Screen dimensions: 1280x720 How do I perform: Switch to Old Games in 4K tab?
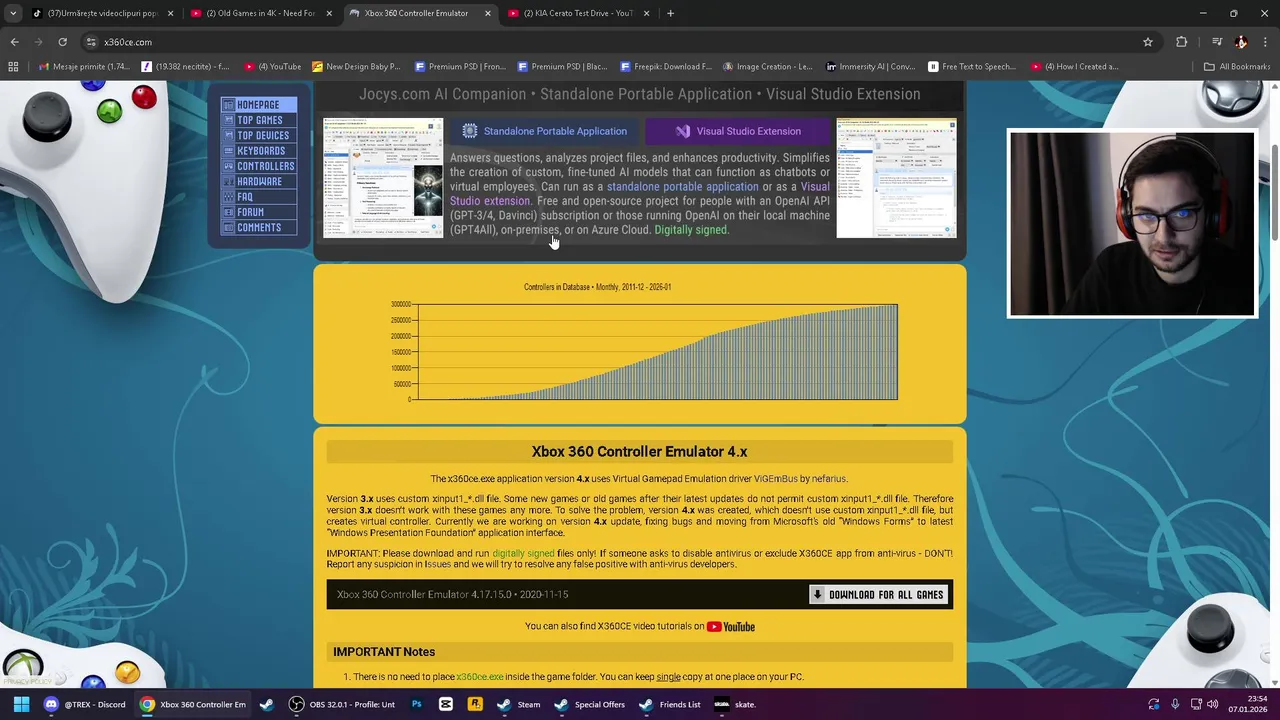point(260,13)
